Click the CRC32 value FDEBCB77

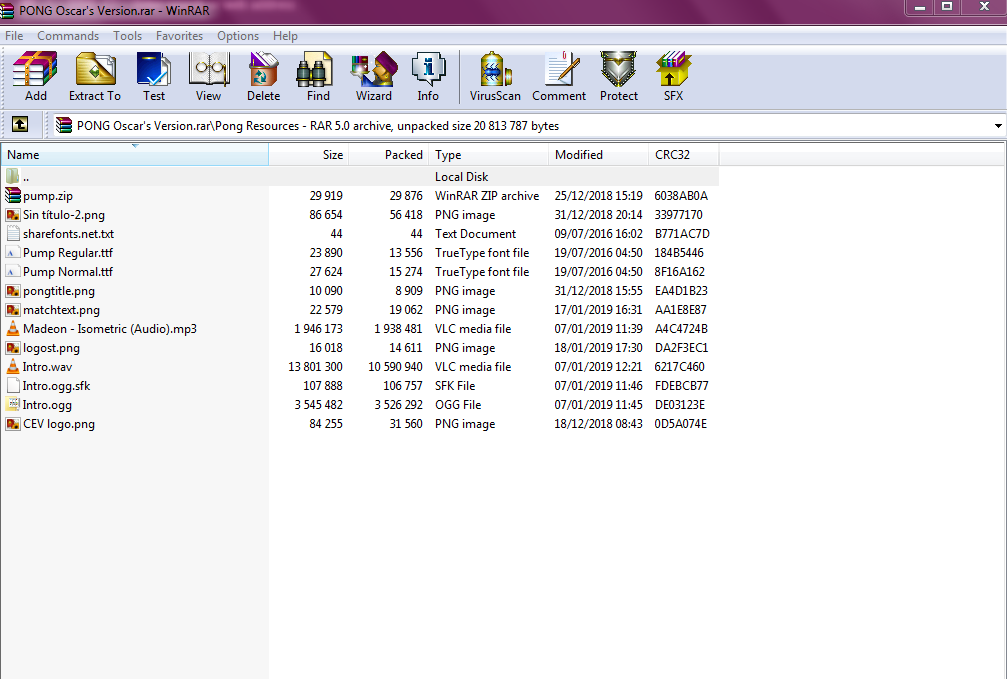(x=681, y=385)
